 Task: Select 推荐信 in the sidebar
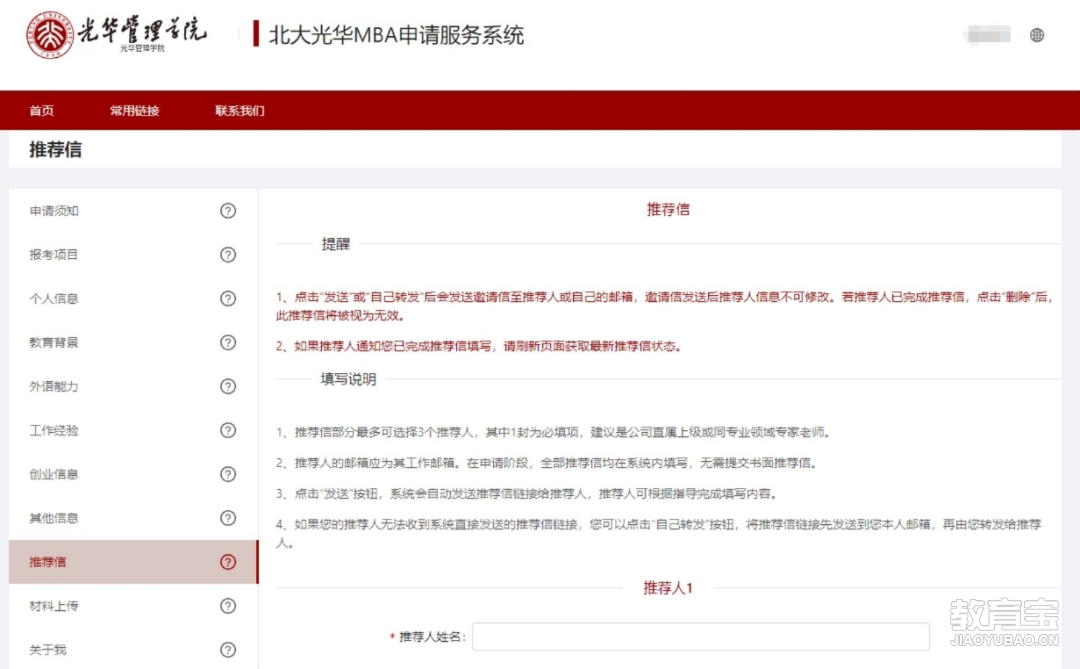click(133, 562)
